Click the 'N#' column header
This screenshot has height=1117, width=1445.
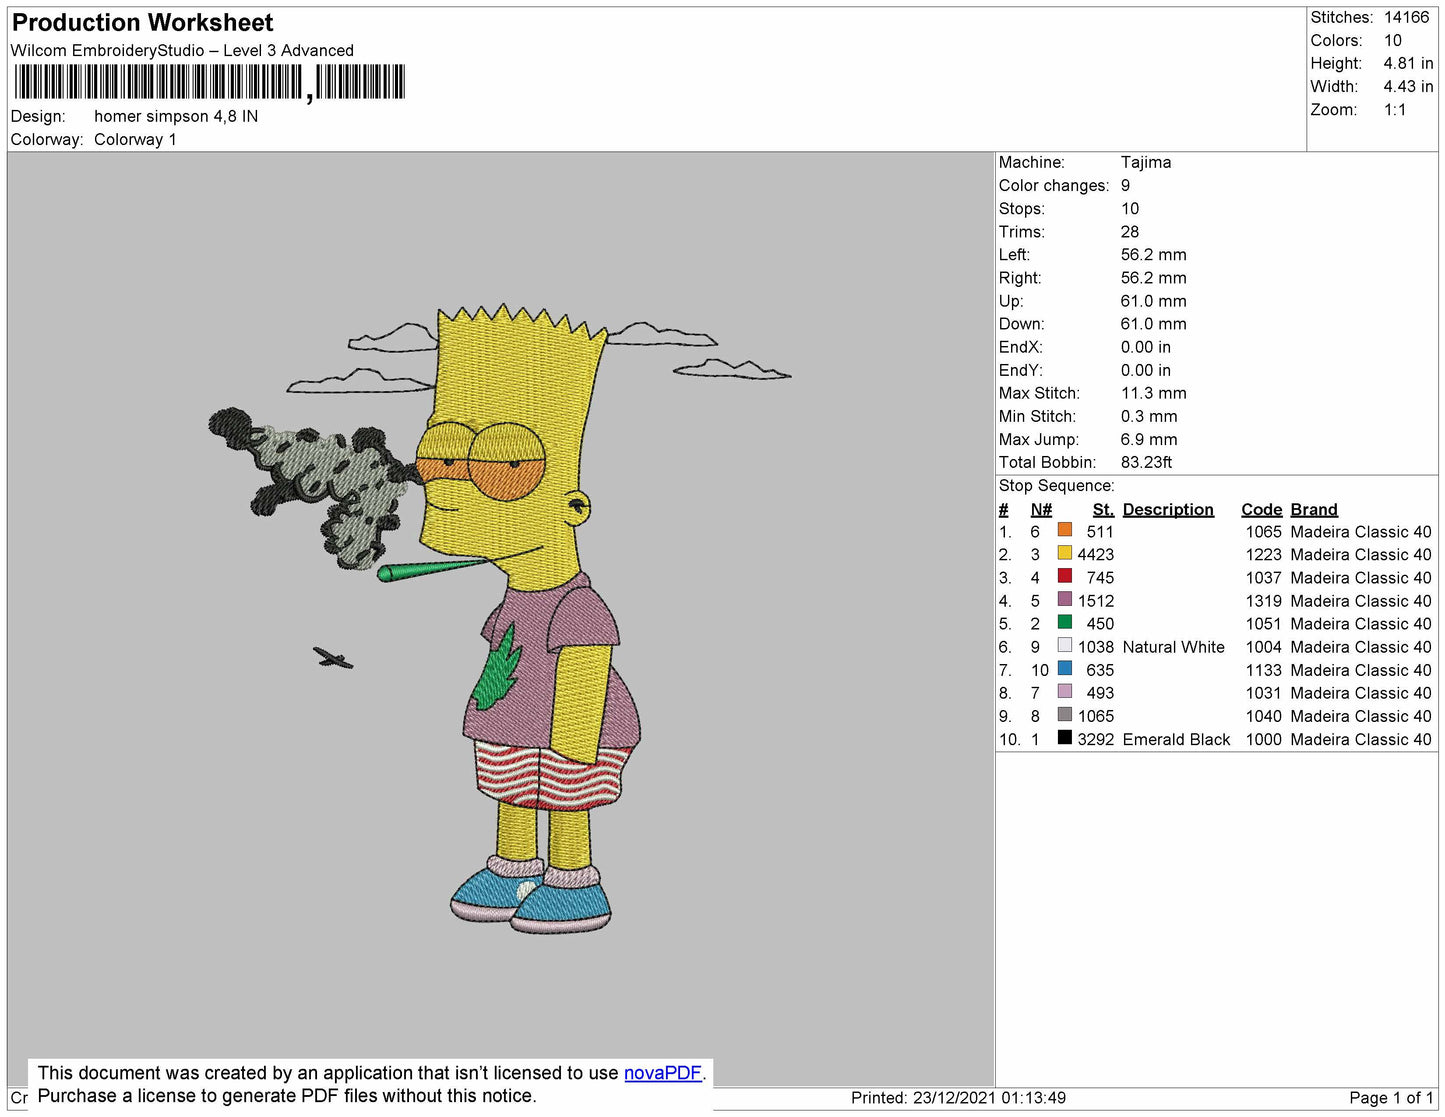click(x=1041, y=509)
